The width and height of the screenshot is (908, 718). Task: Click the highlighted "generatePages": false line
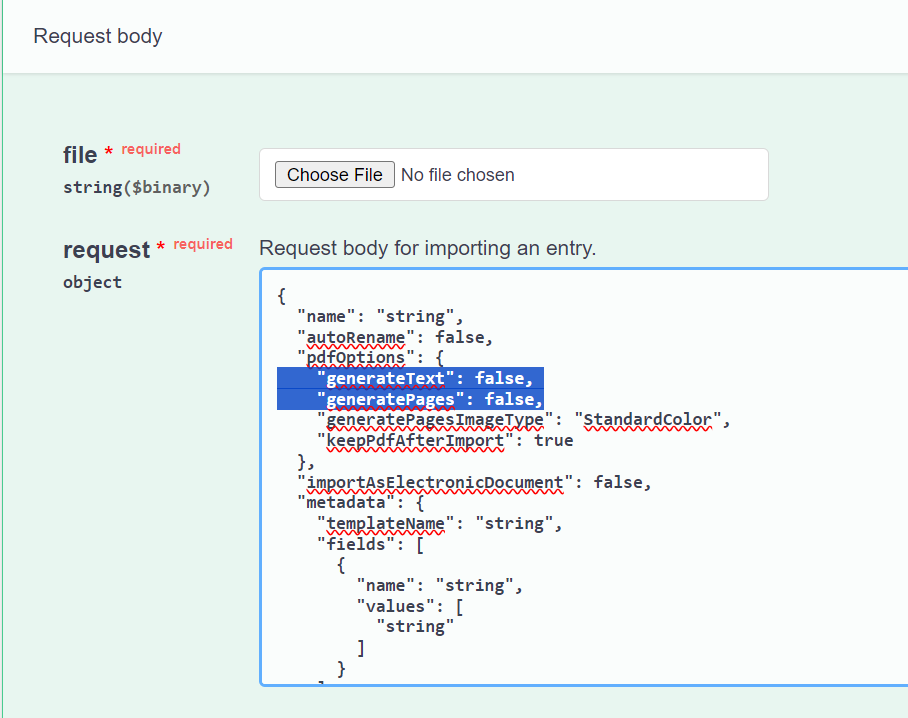tap(430, 399)
